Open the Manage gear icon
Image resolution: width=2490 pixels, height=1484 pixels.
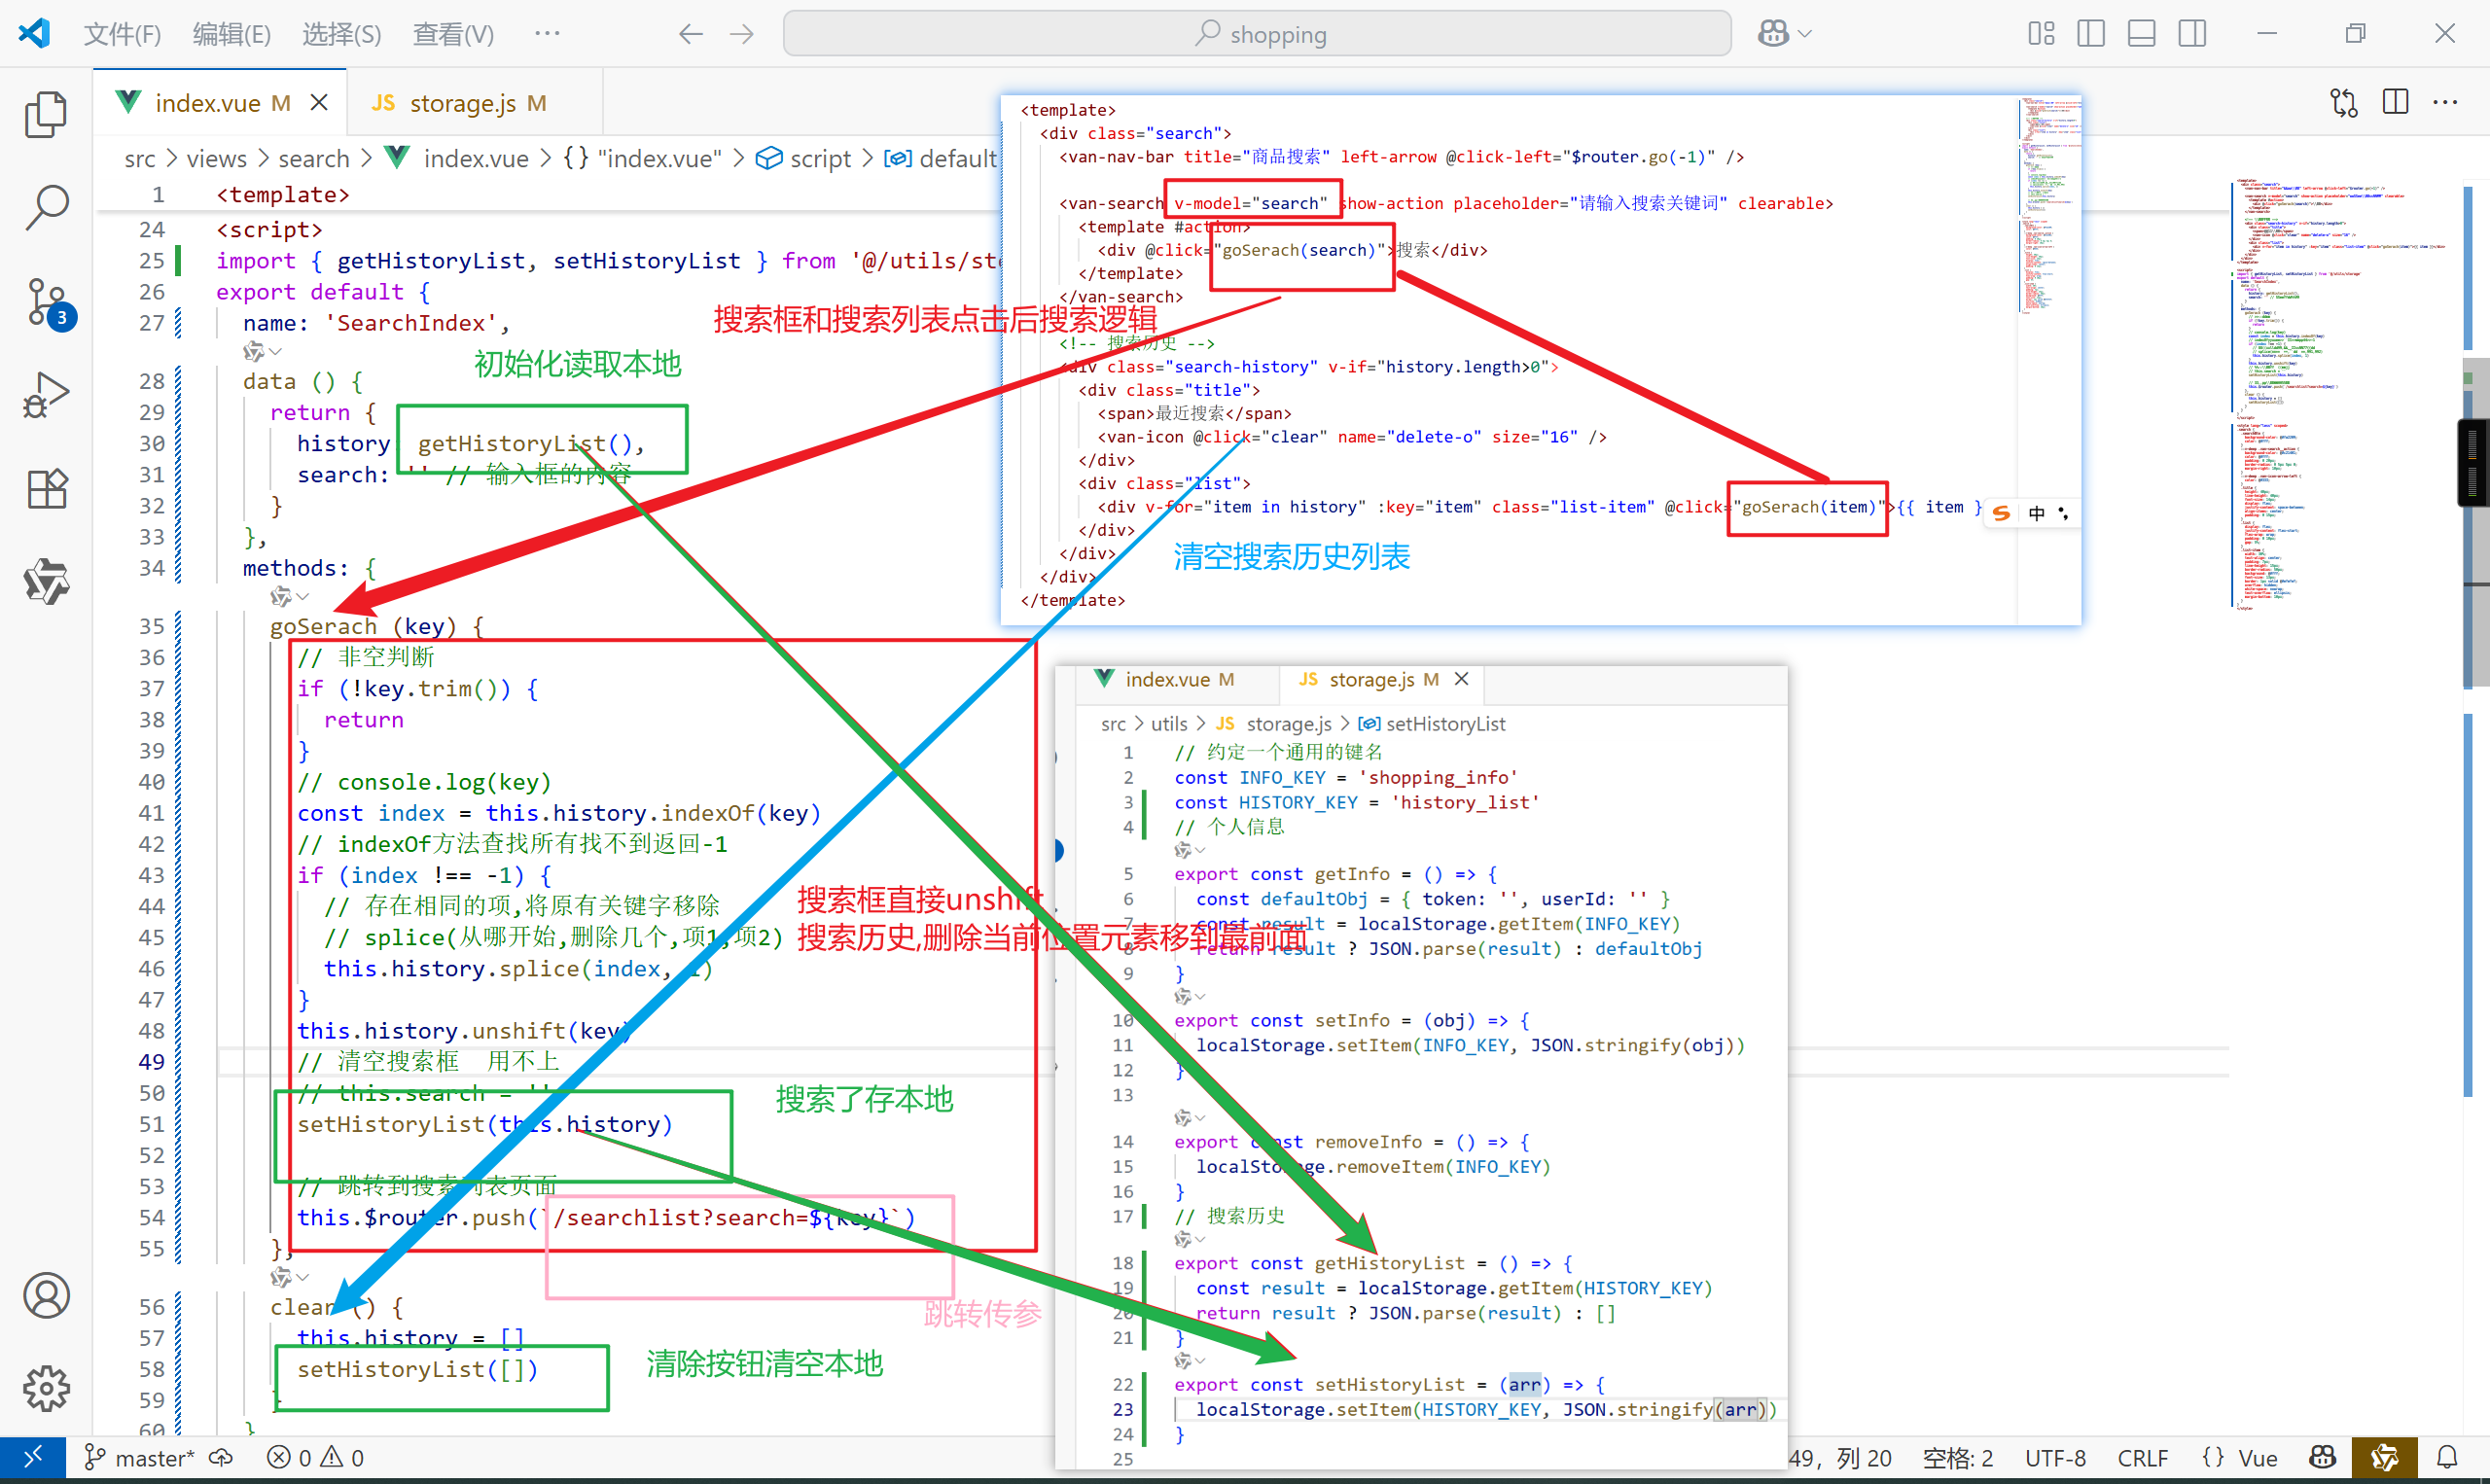pos(46,1388)
